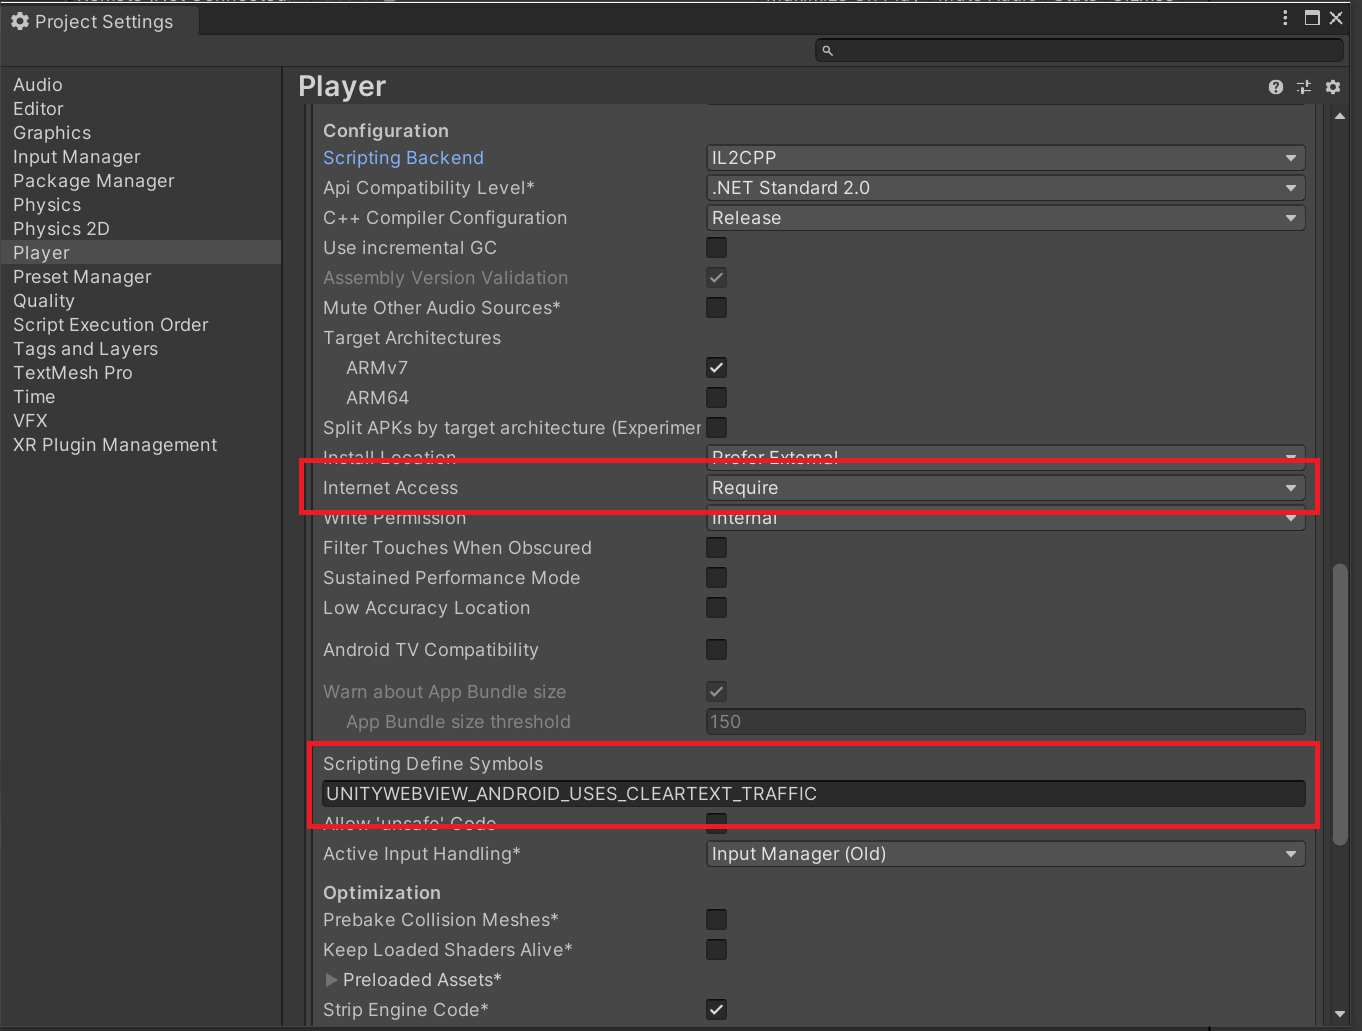Enable Use incremental GC
The image size is (1362, 1031).
[x=716, y=247]
